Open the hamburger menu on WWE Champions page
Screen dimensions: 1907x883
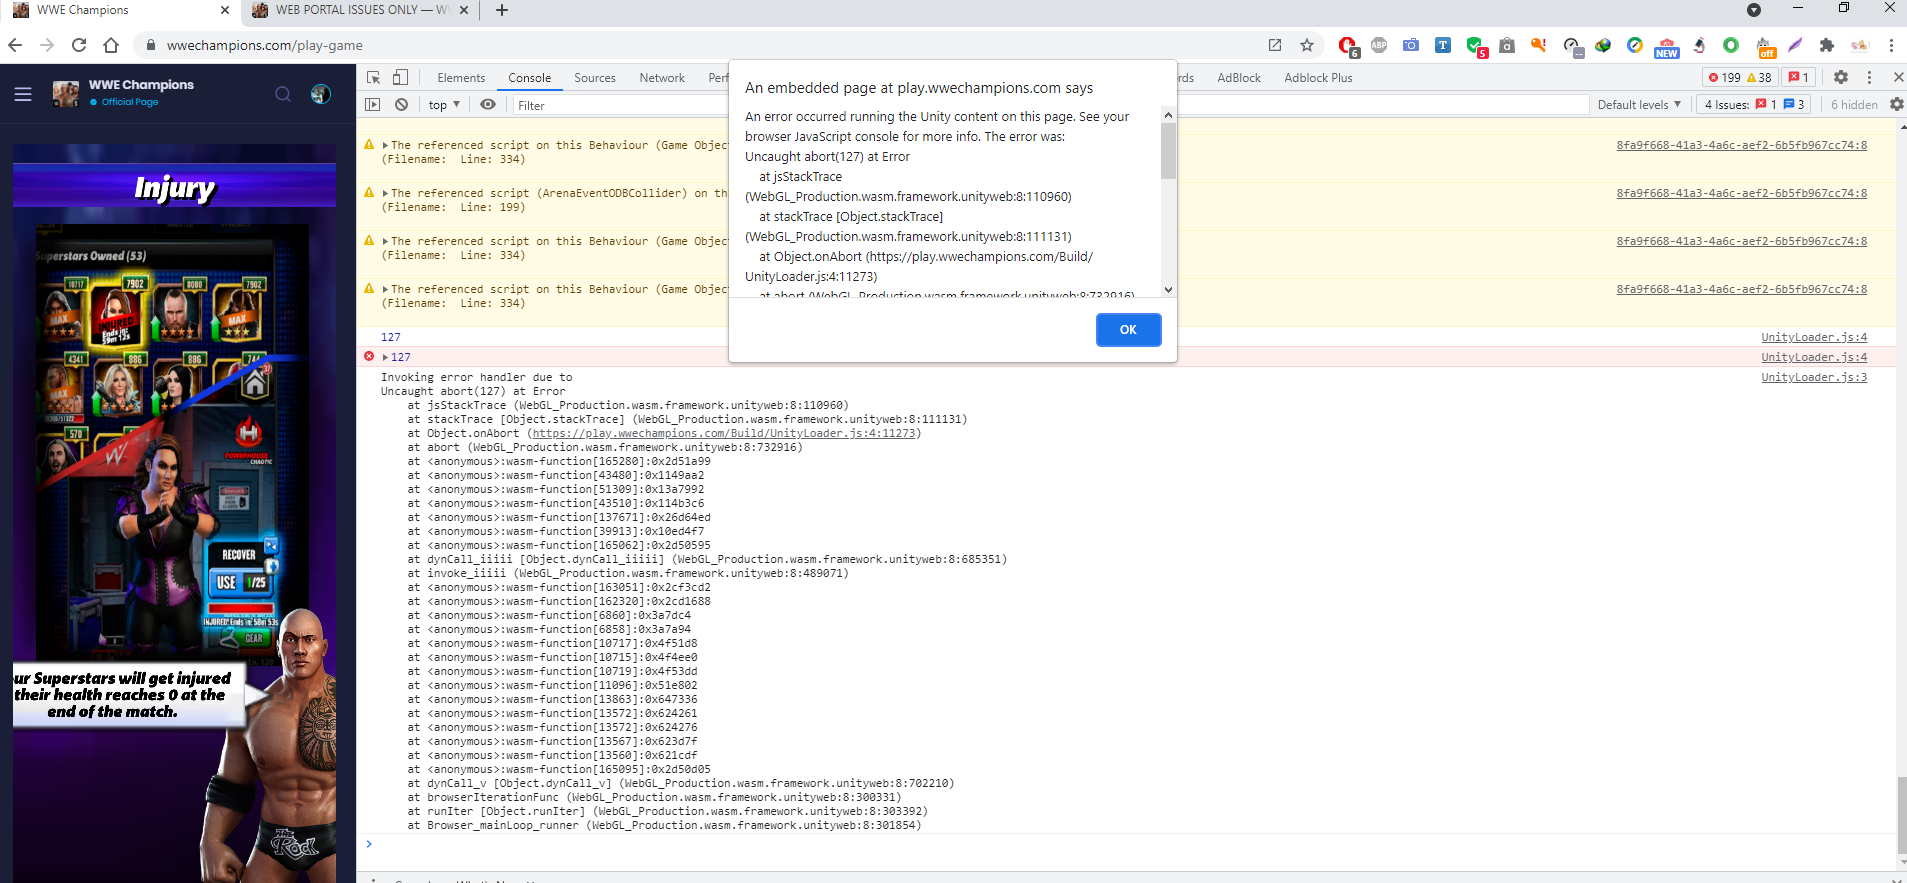coord(23,94)
